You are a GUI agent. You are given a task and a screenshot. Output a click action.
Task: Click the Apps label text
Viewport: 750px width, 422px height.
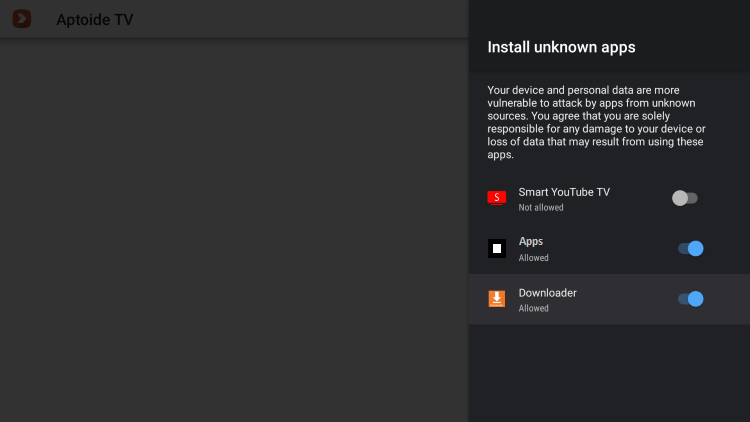pos(530,242)
